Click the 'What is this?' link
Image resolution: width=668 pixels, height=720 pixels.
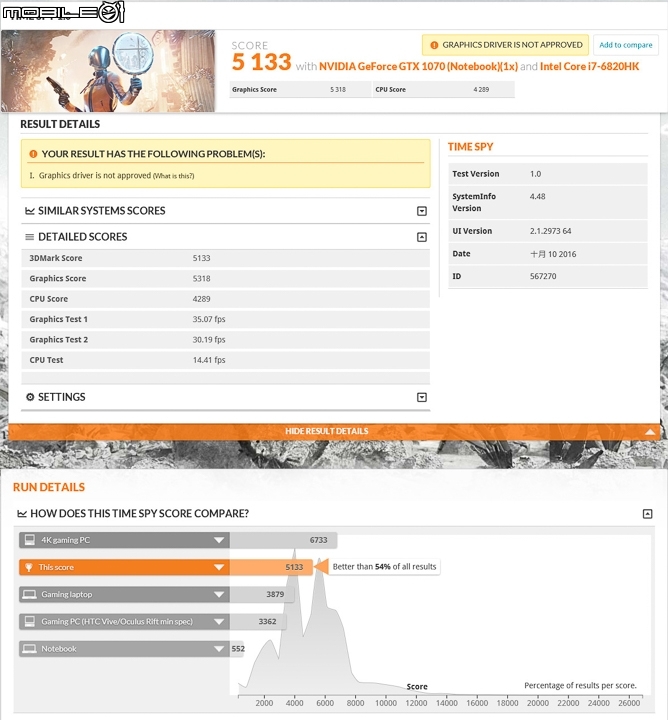pos(174,176)
